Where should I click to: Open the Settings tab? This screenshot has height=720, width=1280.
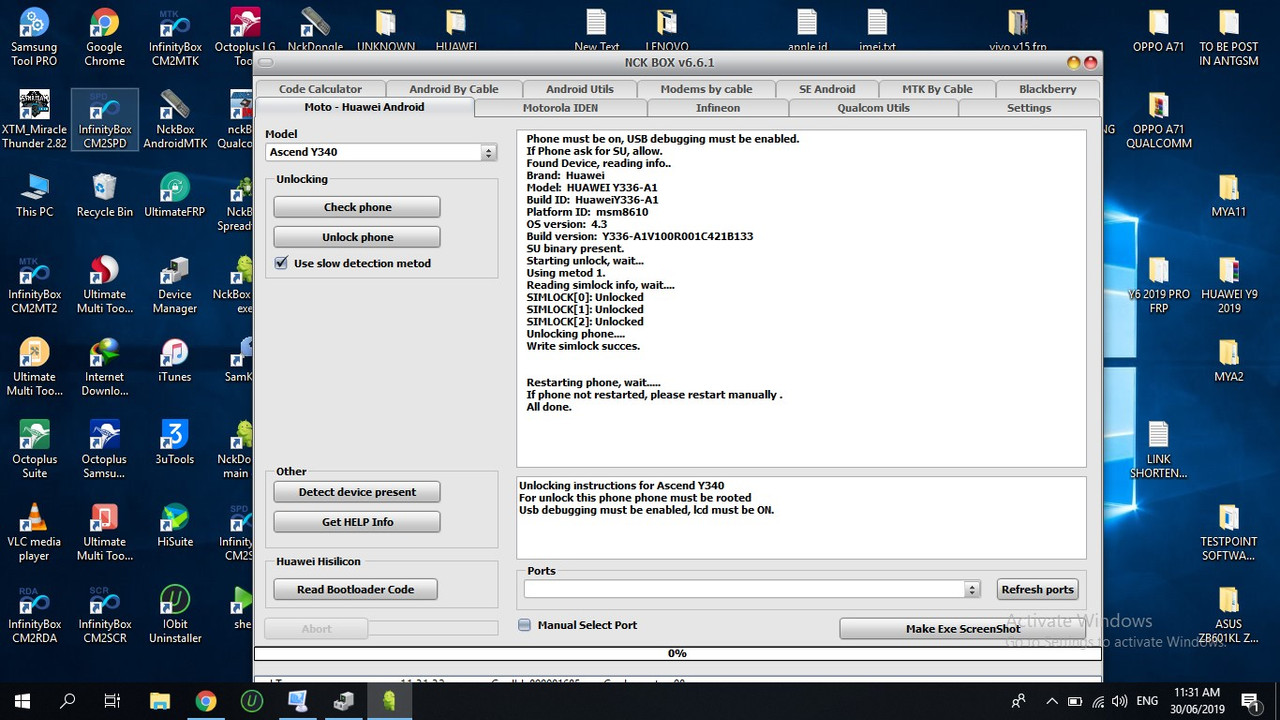pos(1029,108)
